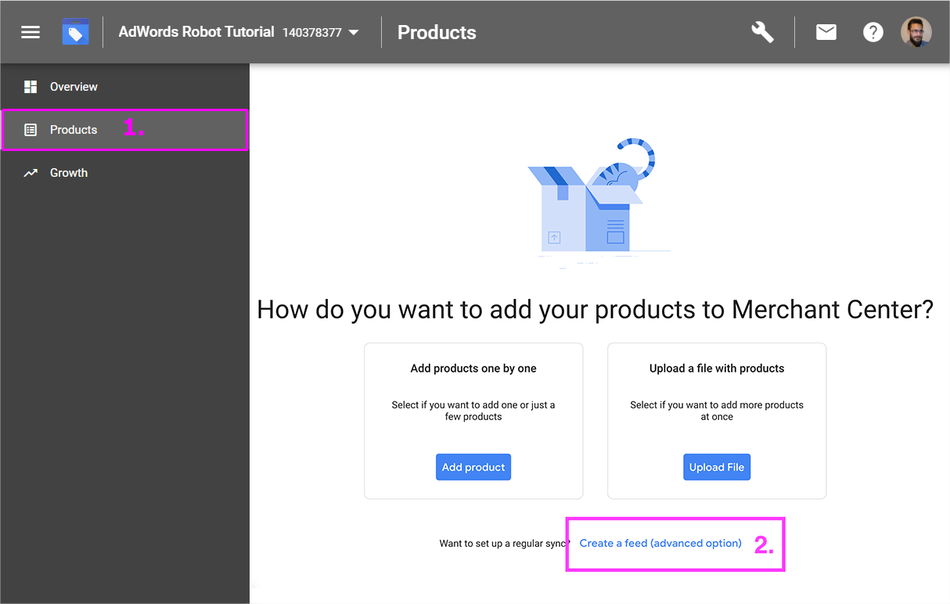Open the AdWords Robot Tutorial account selector

pos(239,32)
